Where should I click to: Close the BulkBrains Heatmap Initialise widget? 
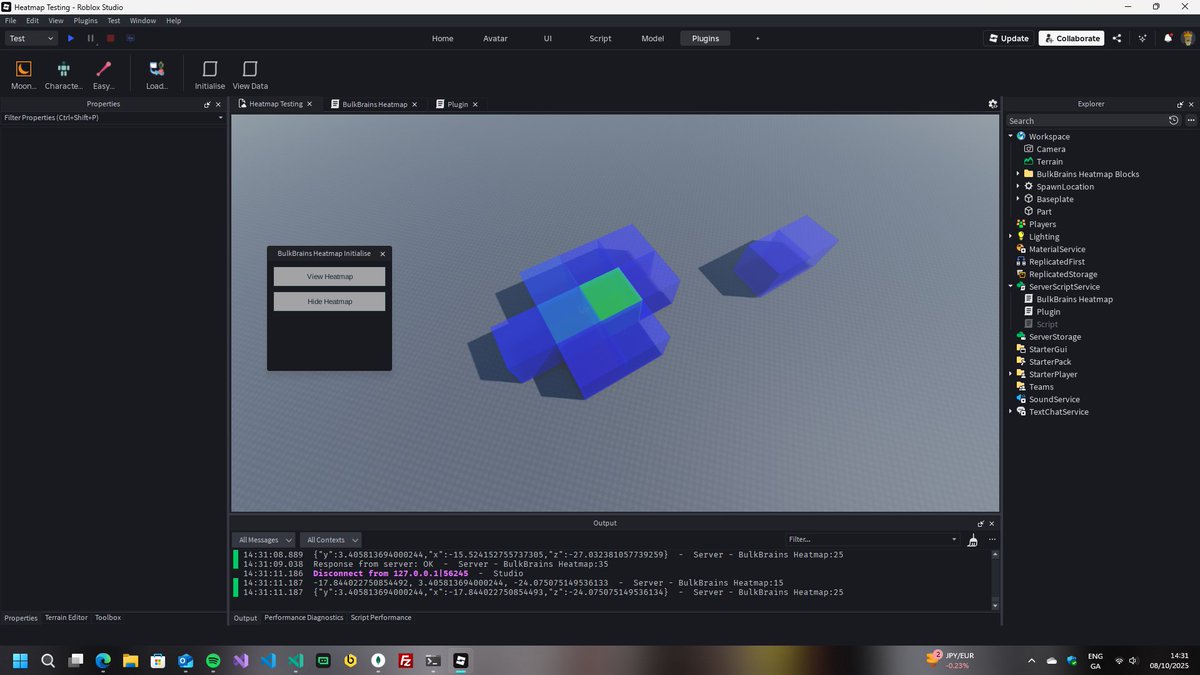point(383,254)
